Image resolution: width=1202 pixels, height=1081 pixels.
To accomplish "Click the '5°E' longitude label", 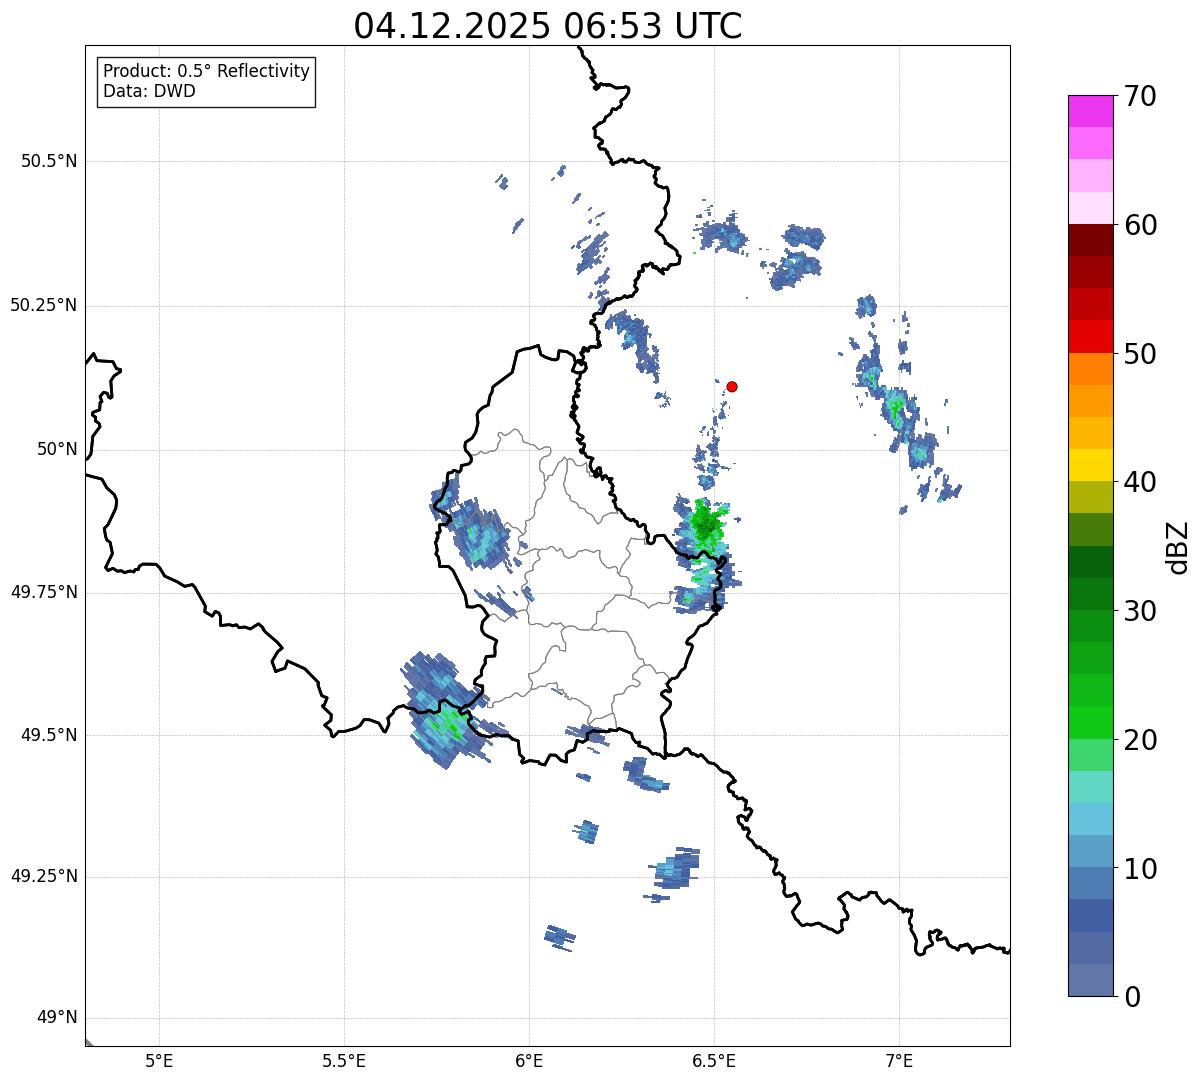I will [x=159, y=1060].
